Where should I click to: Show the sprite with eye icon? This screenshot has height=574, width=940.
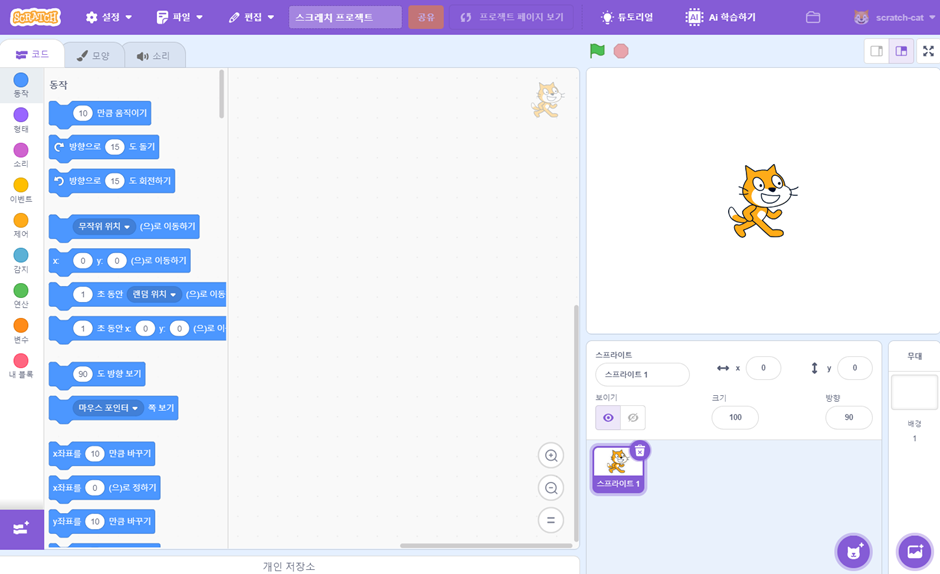608,417
